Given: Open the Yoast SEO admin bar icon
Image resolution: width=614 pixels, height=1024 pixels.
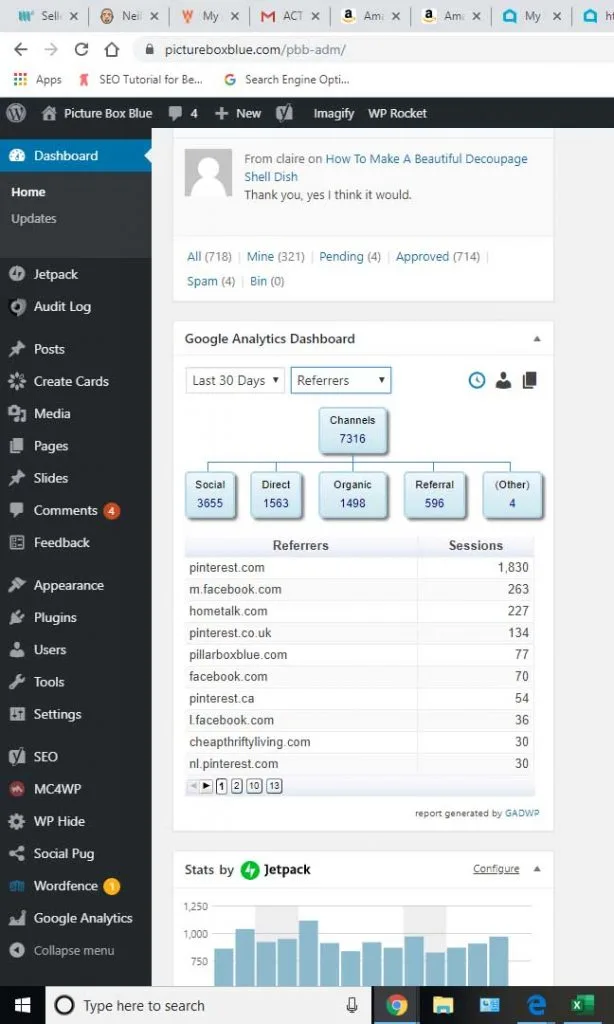Looking at the screenshot, I should 284,113.
